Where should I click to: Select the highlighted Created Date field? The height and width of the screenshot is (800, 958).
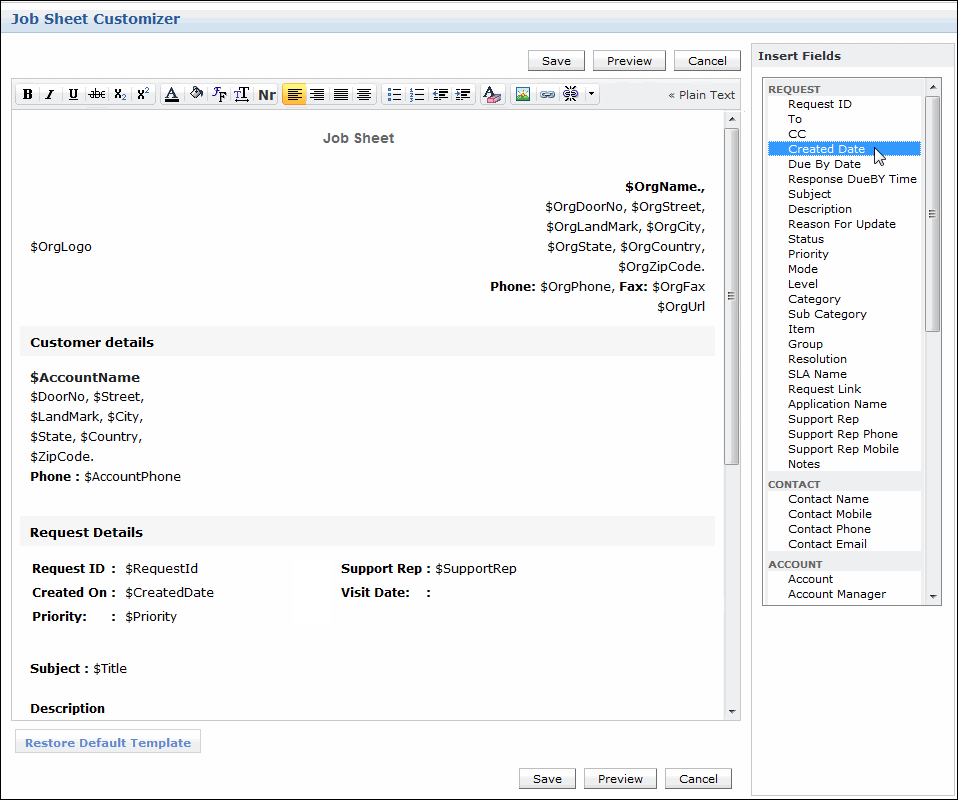(x=844, y=149)
